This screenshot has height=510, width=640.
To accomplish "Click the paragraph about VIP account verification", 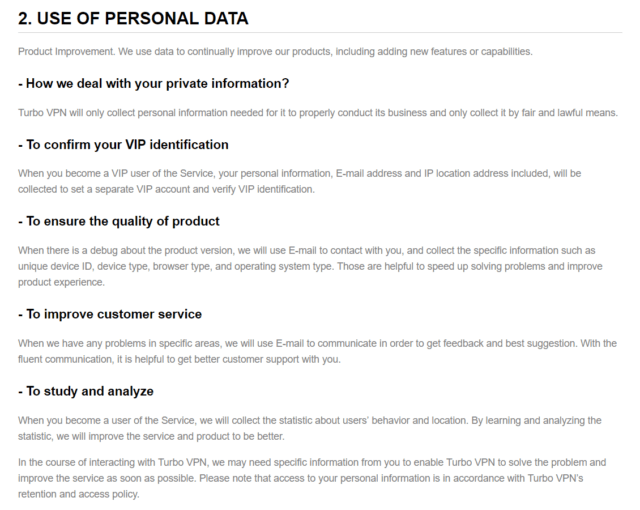I will coord(300,181).
